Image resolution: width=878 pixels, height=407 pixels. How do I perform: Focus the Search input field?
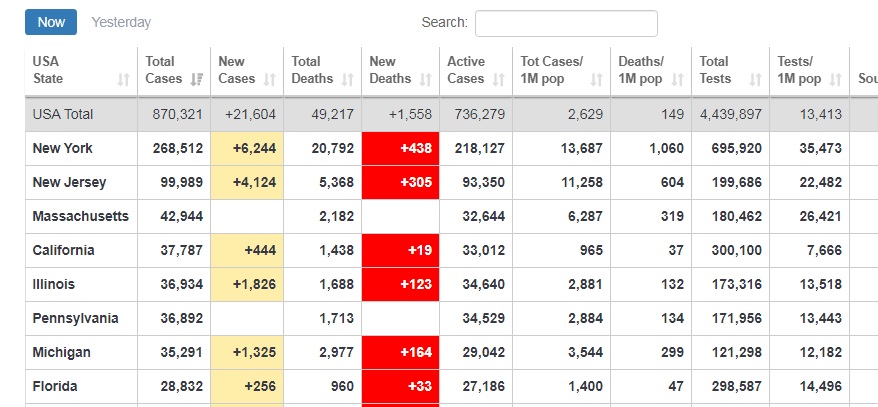[x=566, y=24]
